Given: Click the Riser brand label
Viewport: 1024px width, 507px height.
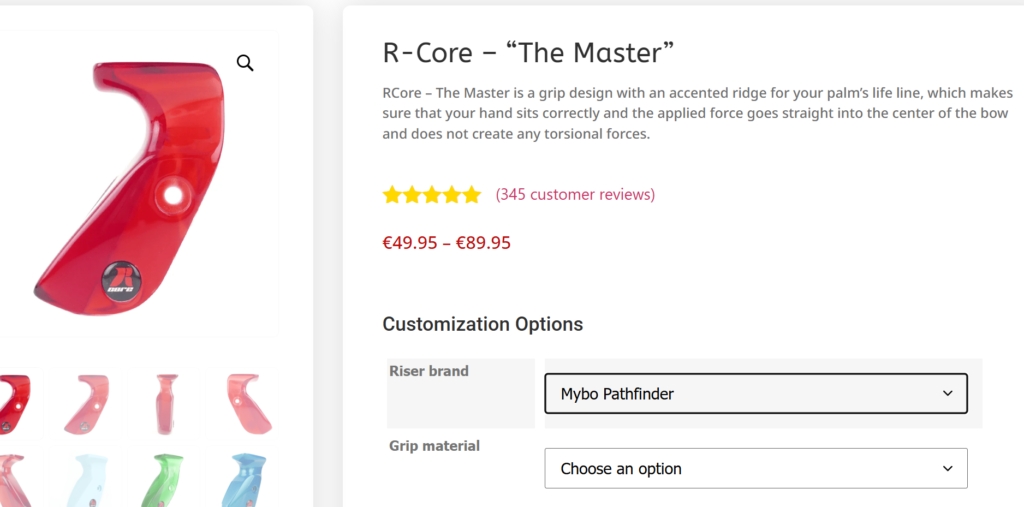Looking at the screenshot, I should coord(428,371).
